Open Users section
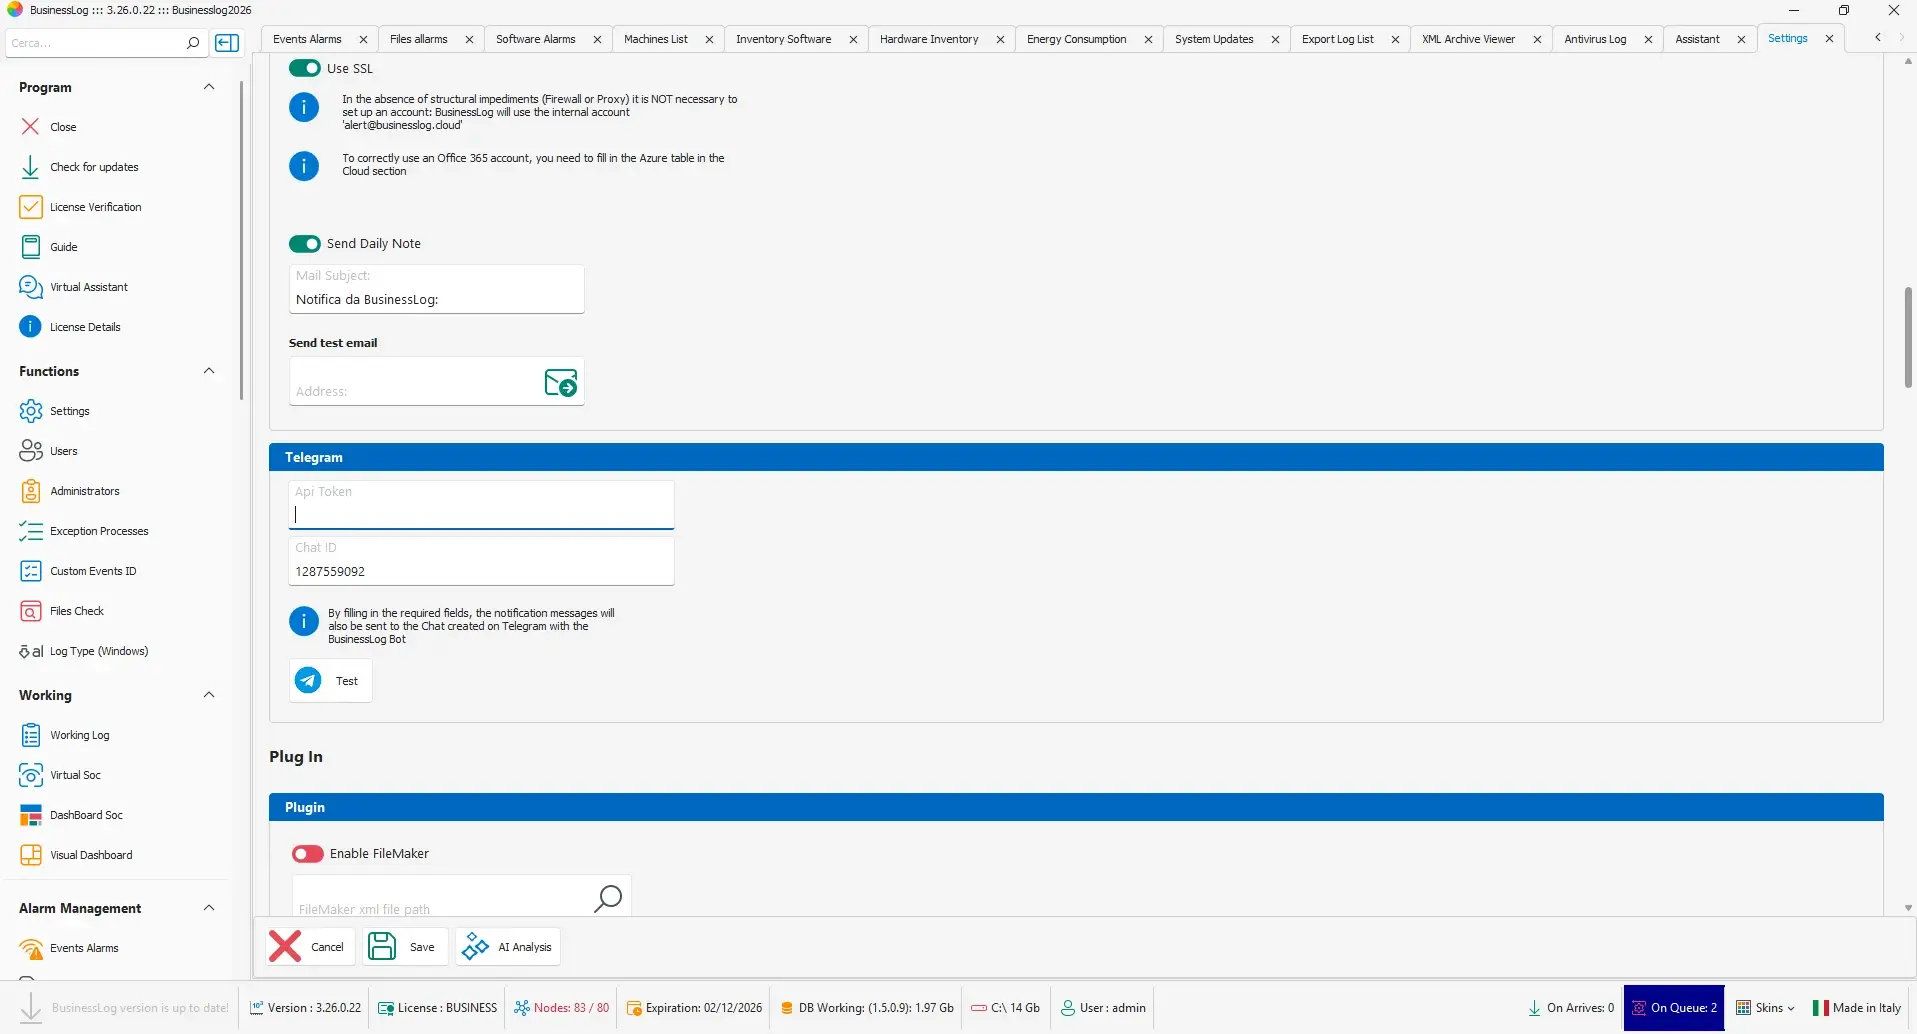The image size is (1917, 1034). (63, 451)
